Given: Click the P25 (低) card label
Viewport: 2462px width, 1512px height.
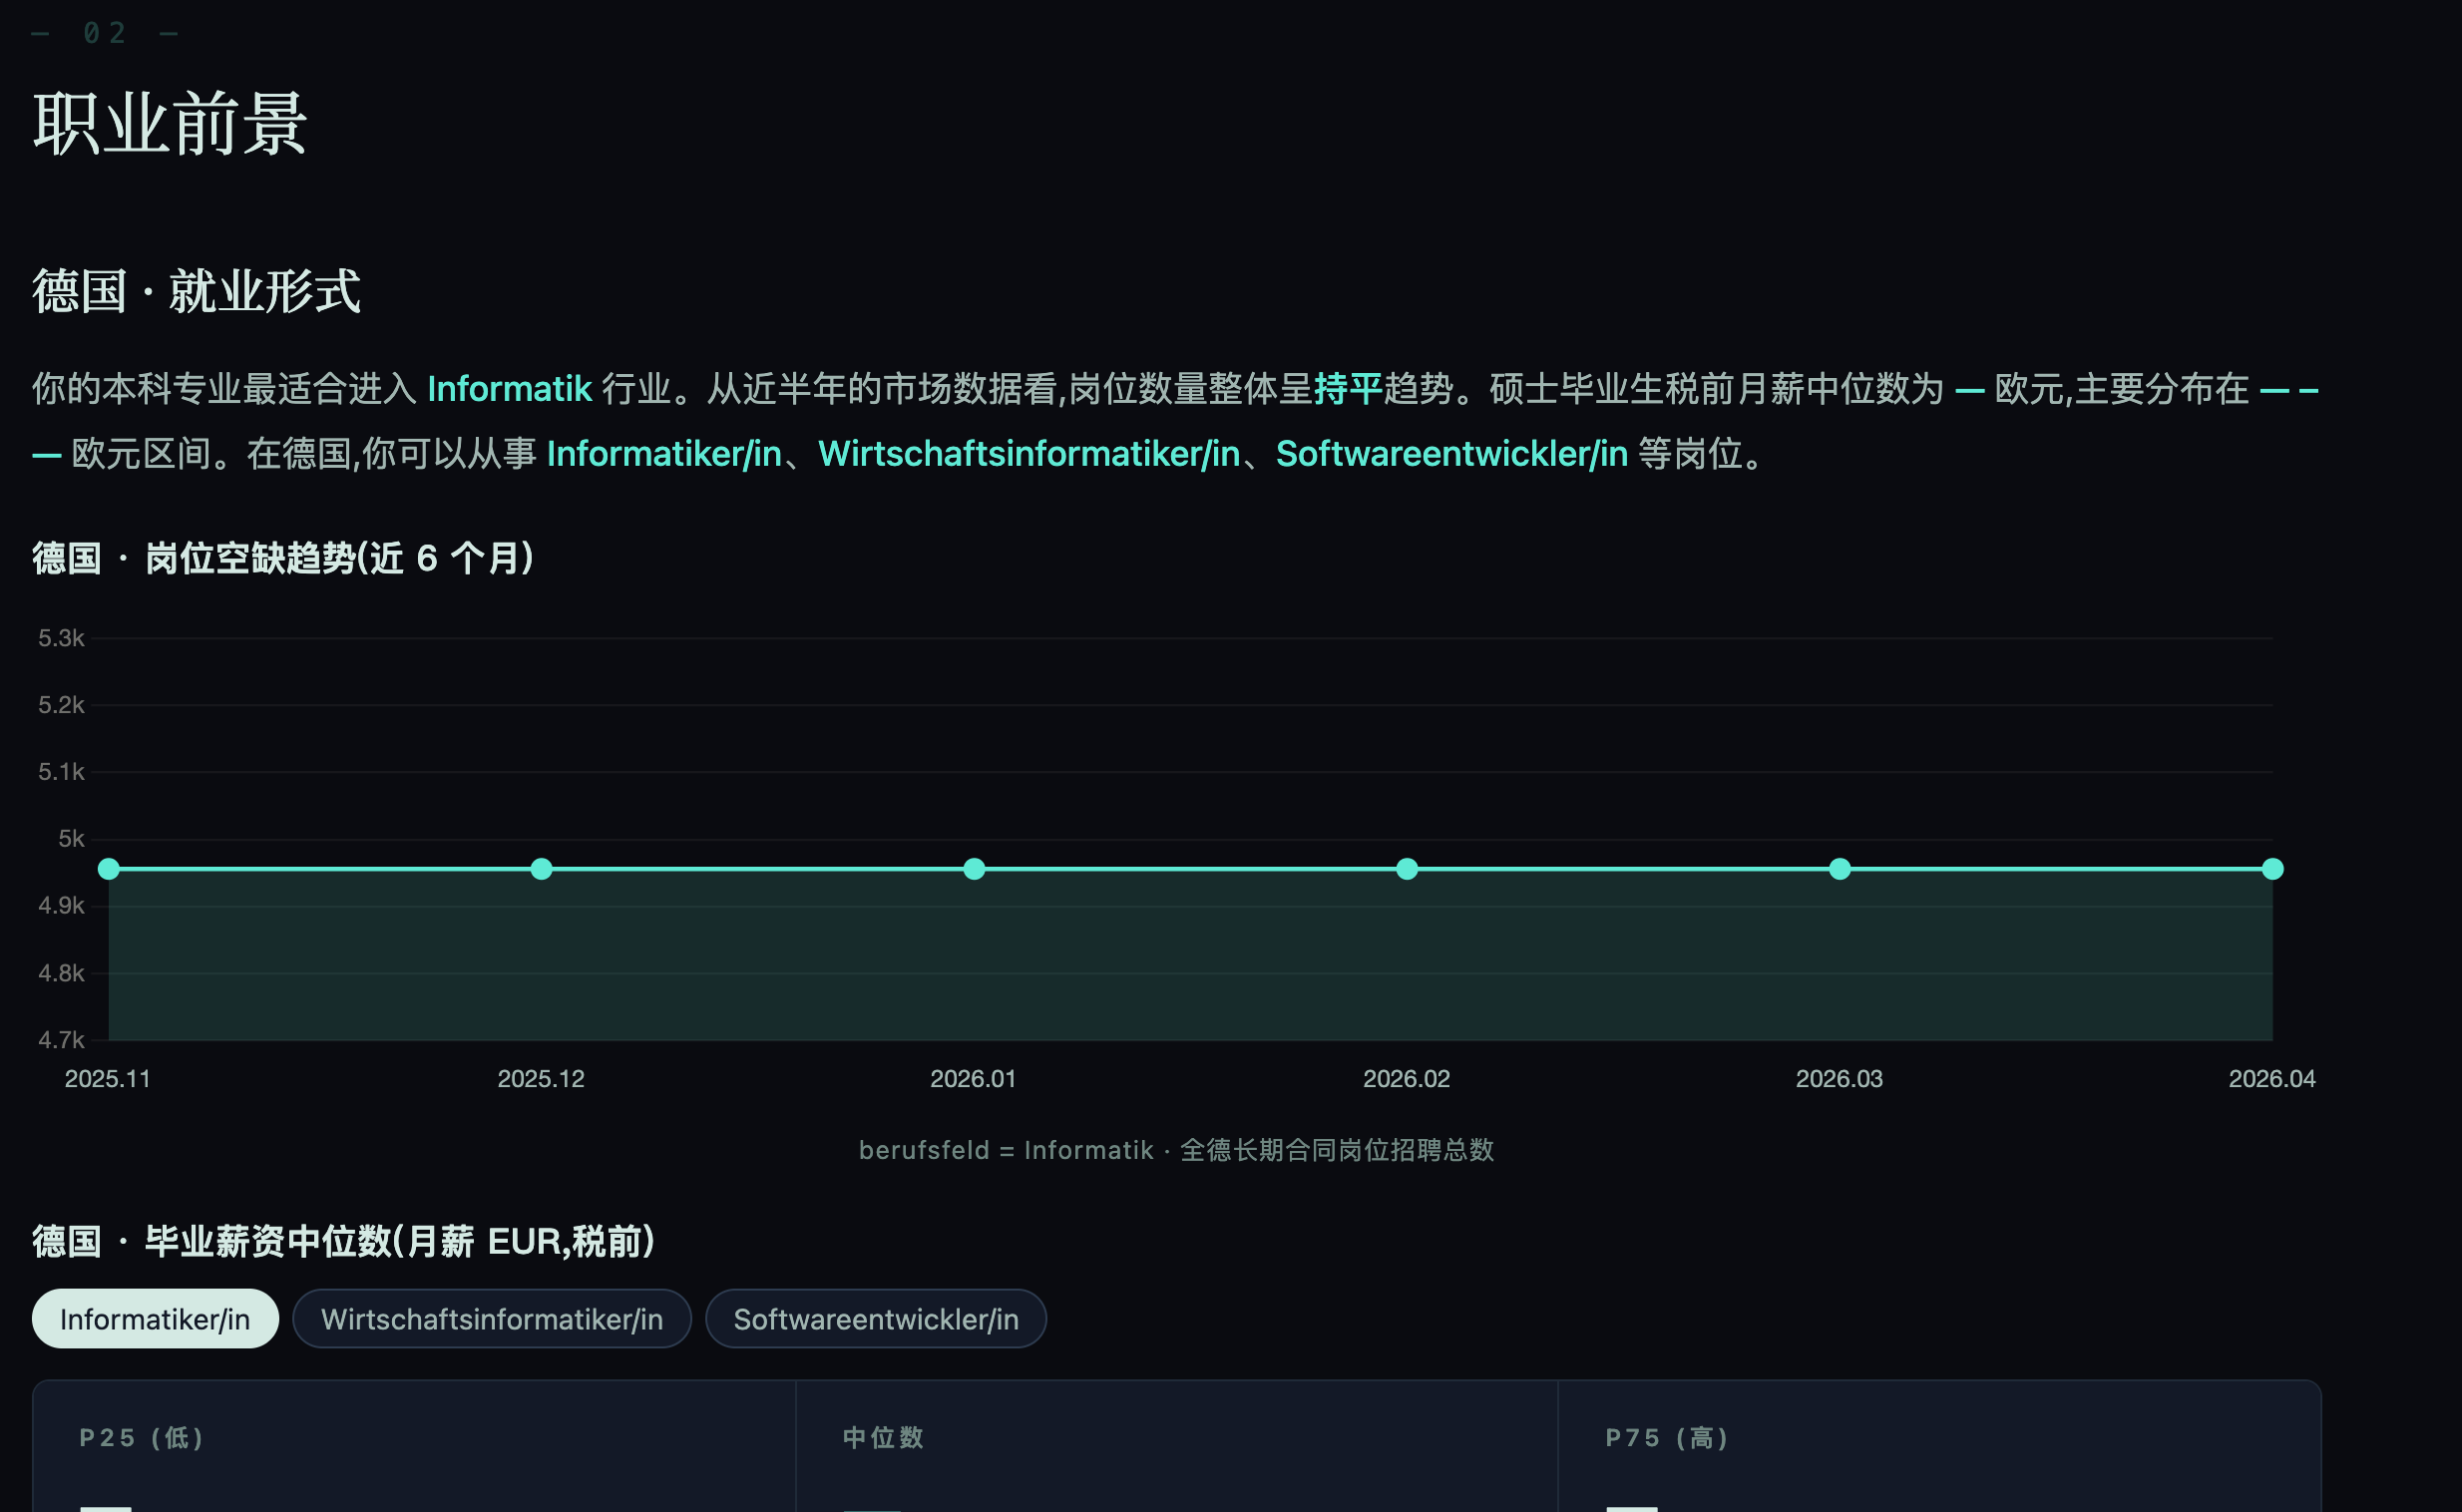Looking at the screenshot, I should tap(142, 1438).
